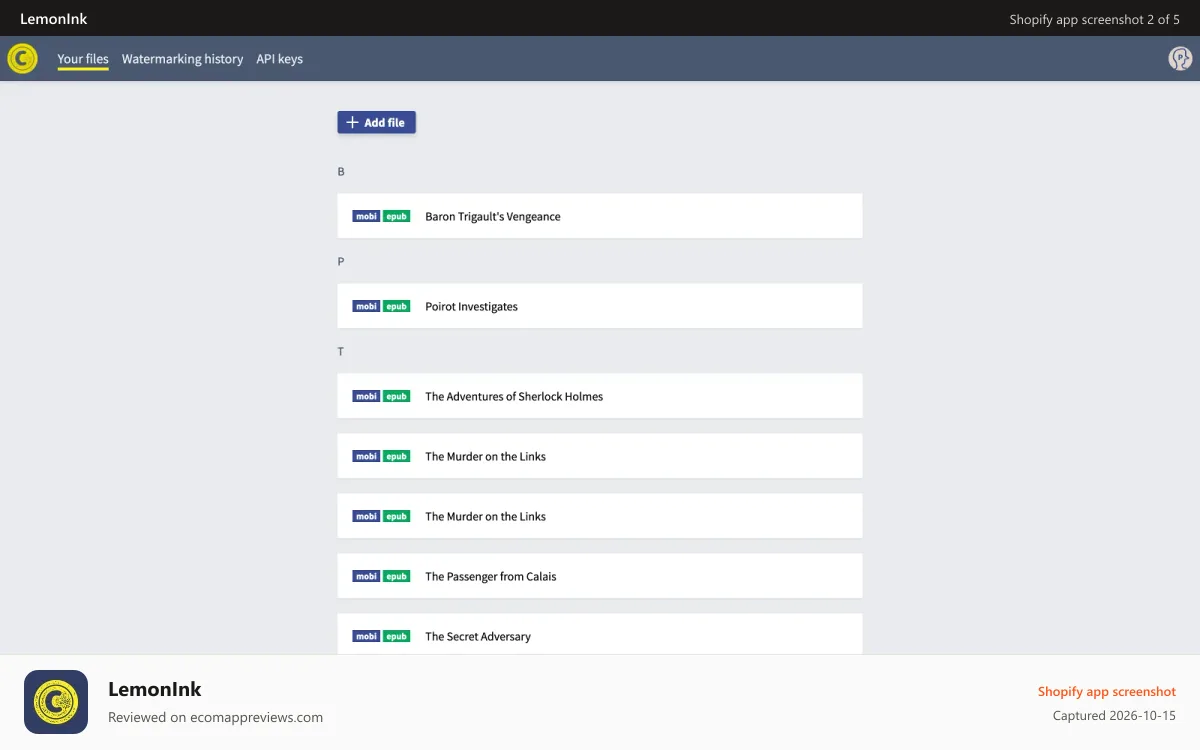Click mobi badge on Poirot Investigates
This screenshot has height=750, width=1200.
366,306
